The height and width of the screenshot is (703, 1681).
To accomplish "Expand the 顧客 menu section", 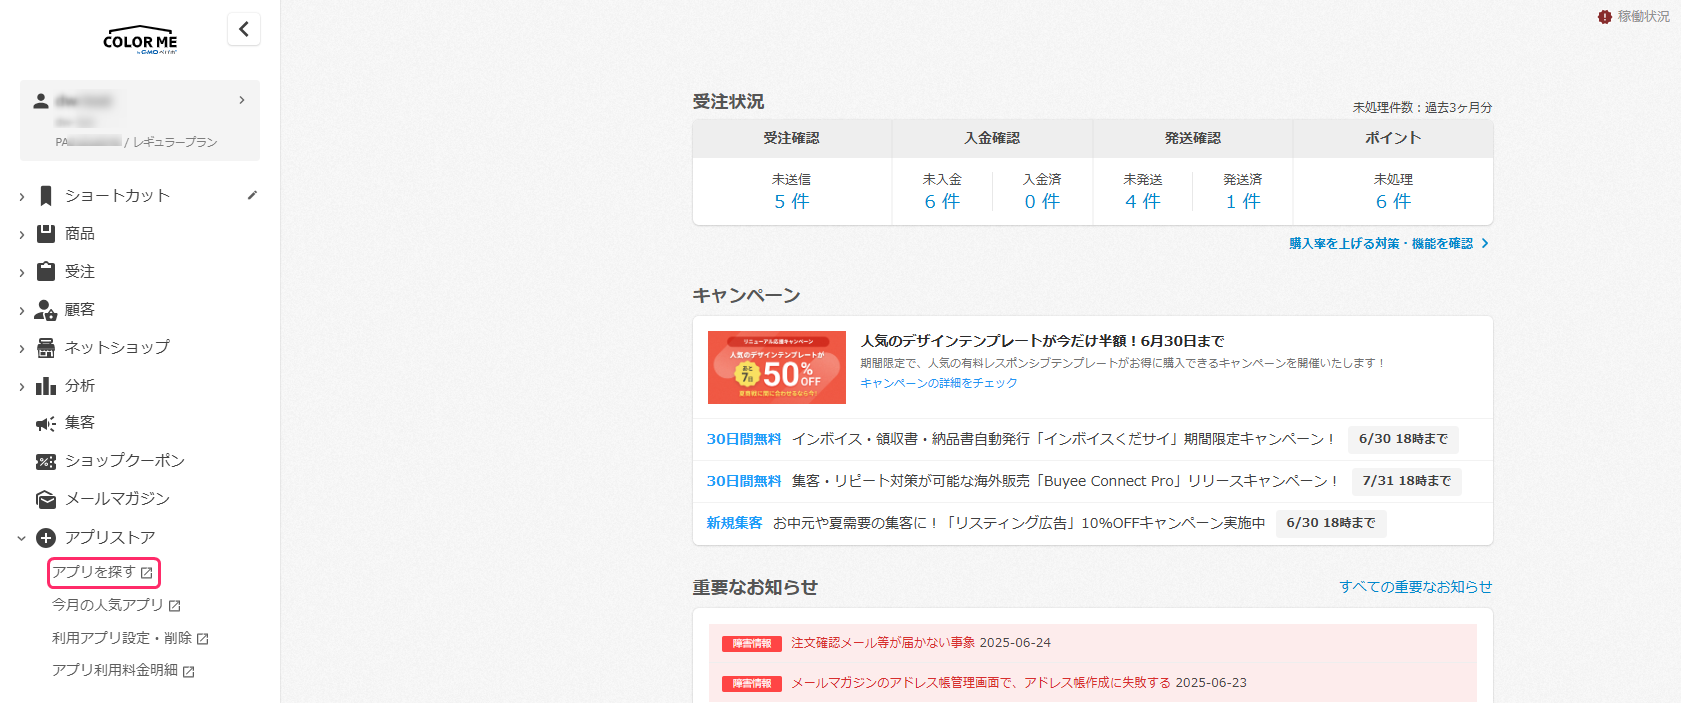I will (79, 310).
